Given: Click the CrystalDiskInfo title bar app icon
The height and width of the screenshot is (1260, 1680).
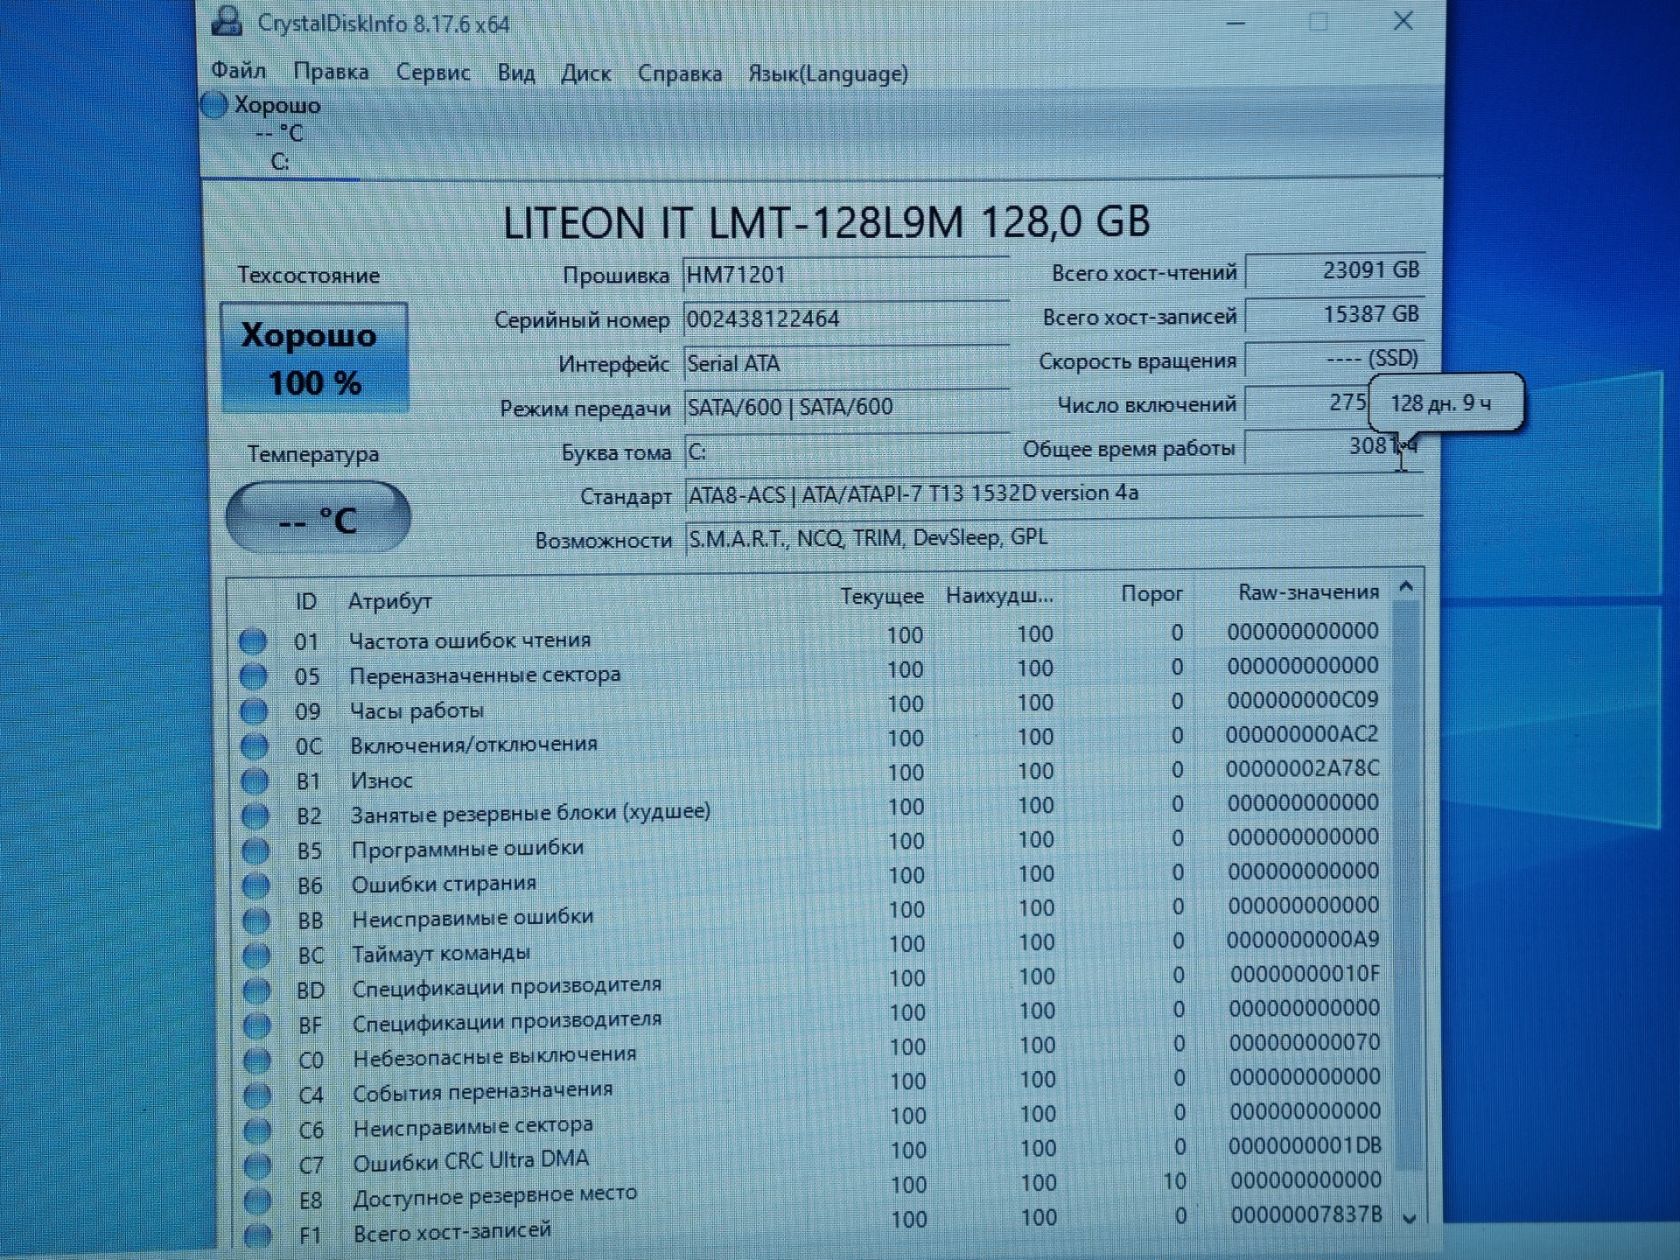Looking at the screenshot, I should pyautogui.click(x=227, y=20).
